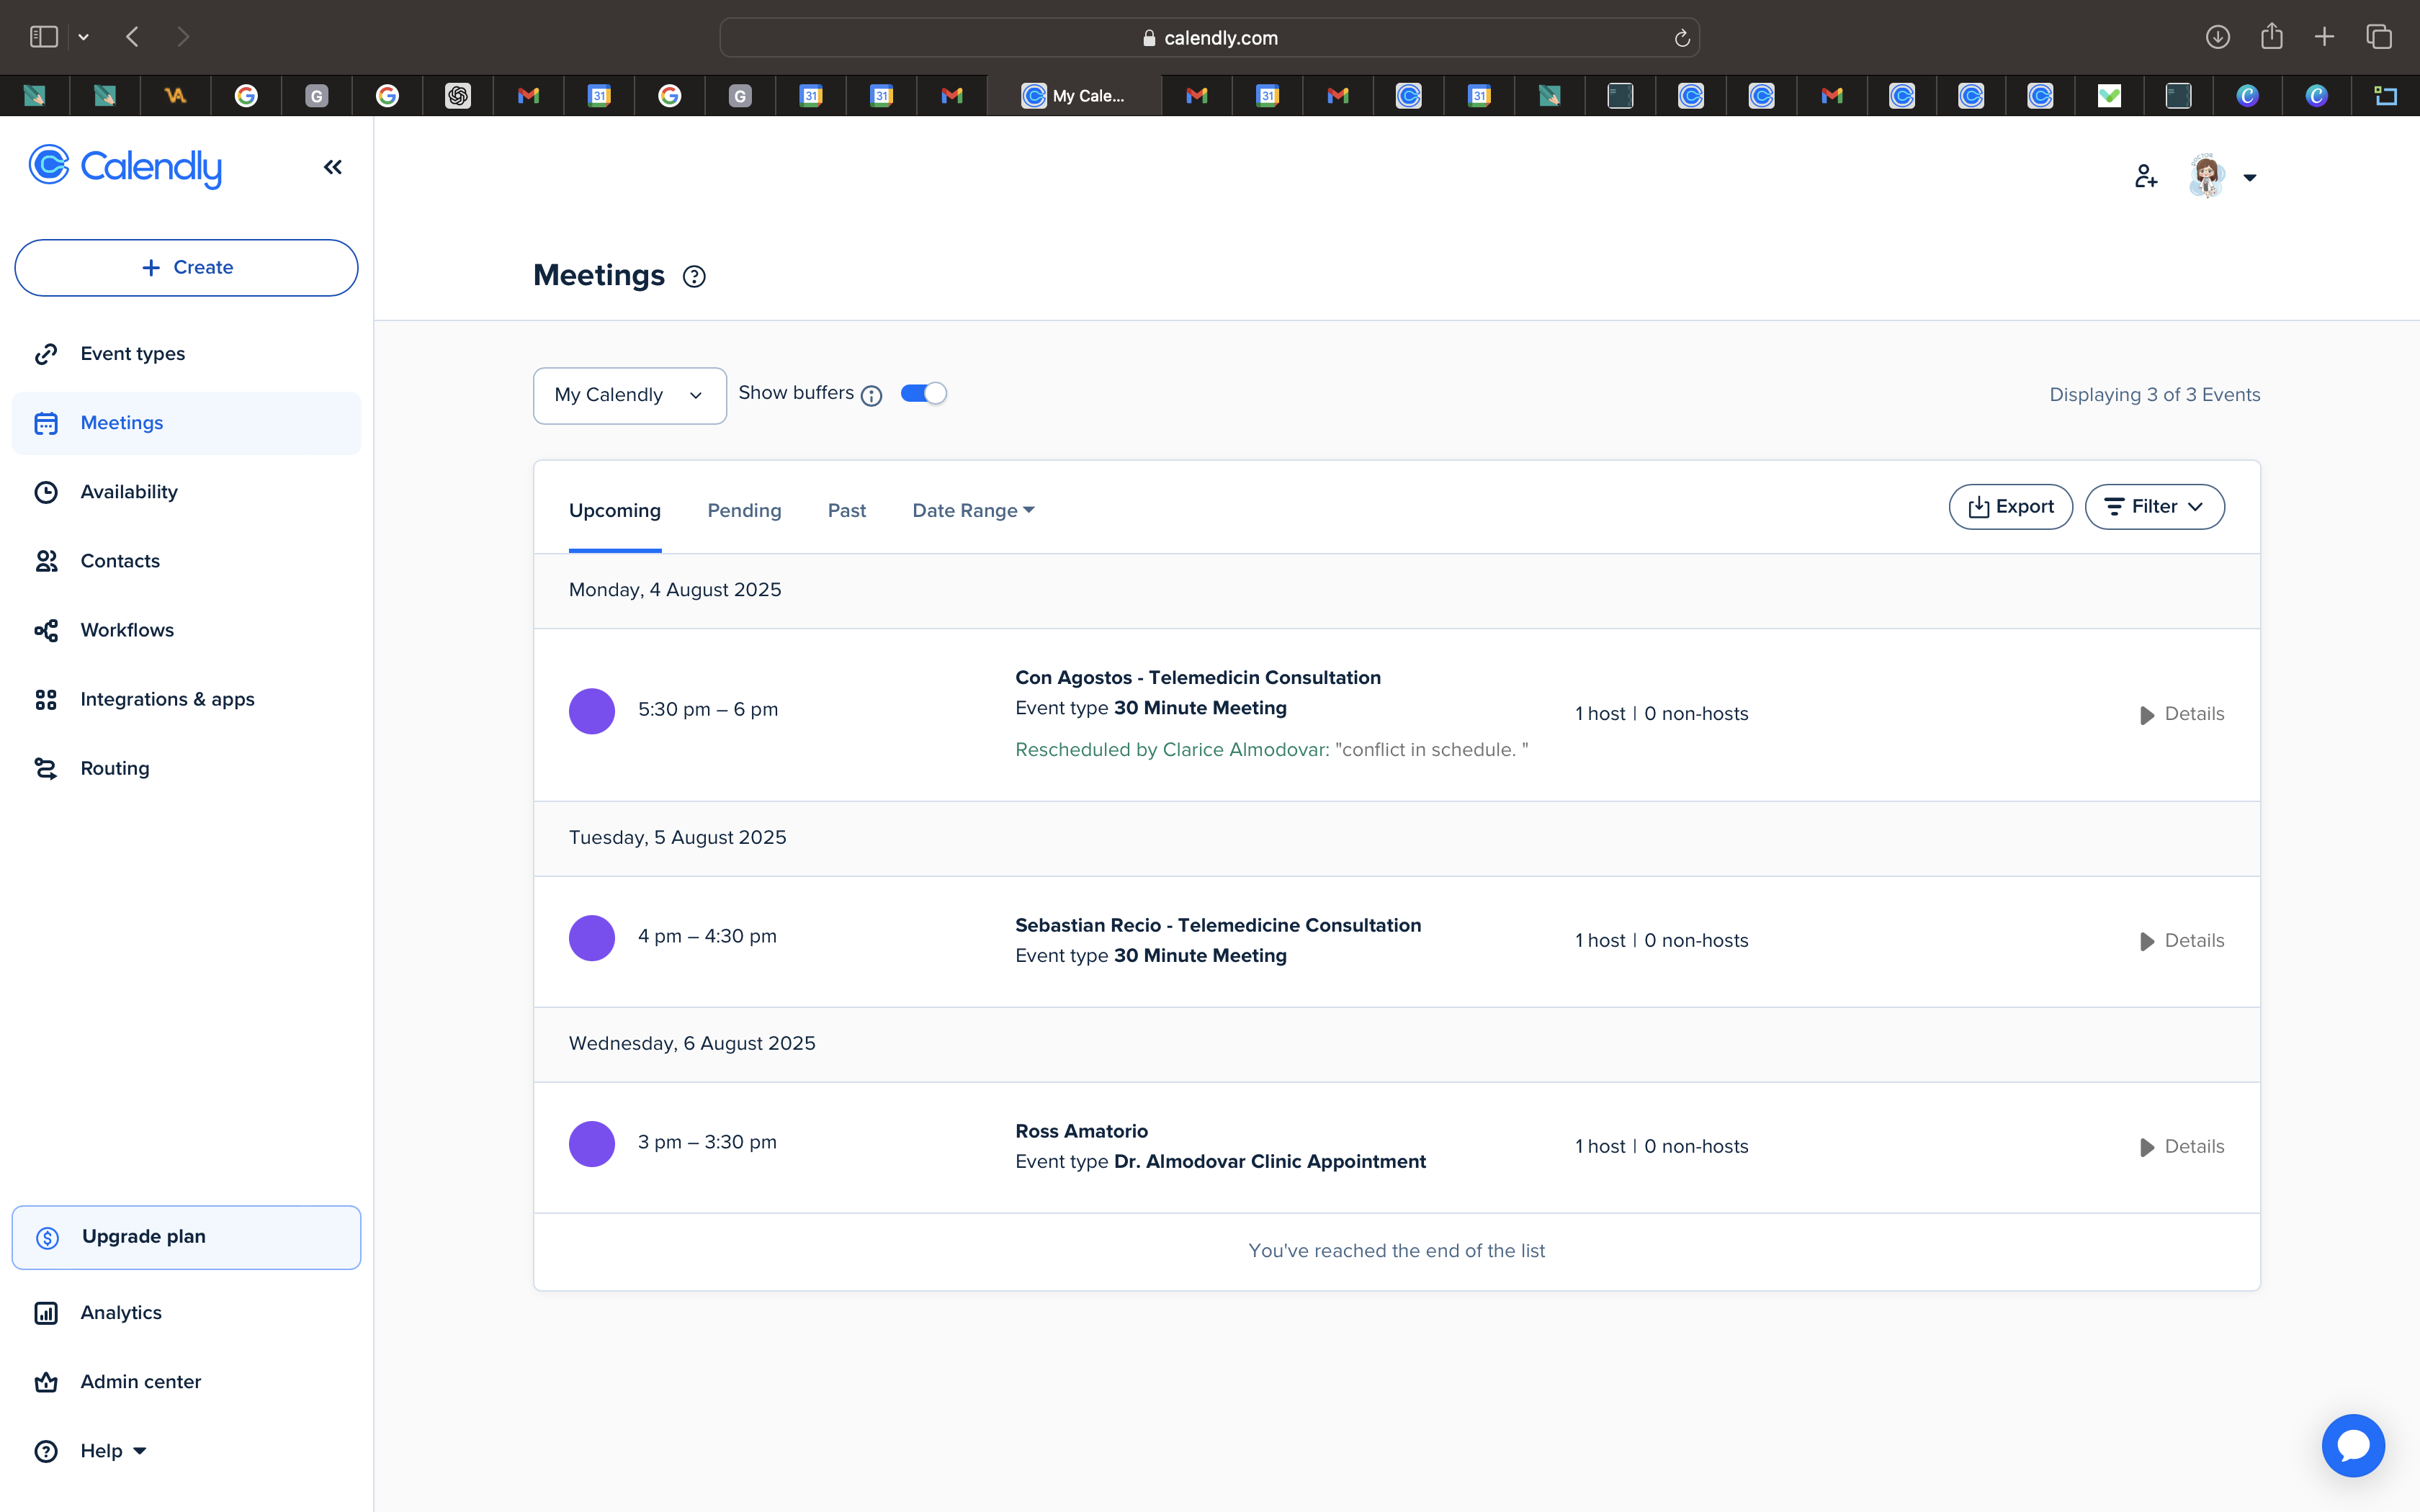Expand Details for Sebastian Recio meeting
2420x1512 pixels.
pos(2182,941)
